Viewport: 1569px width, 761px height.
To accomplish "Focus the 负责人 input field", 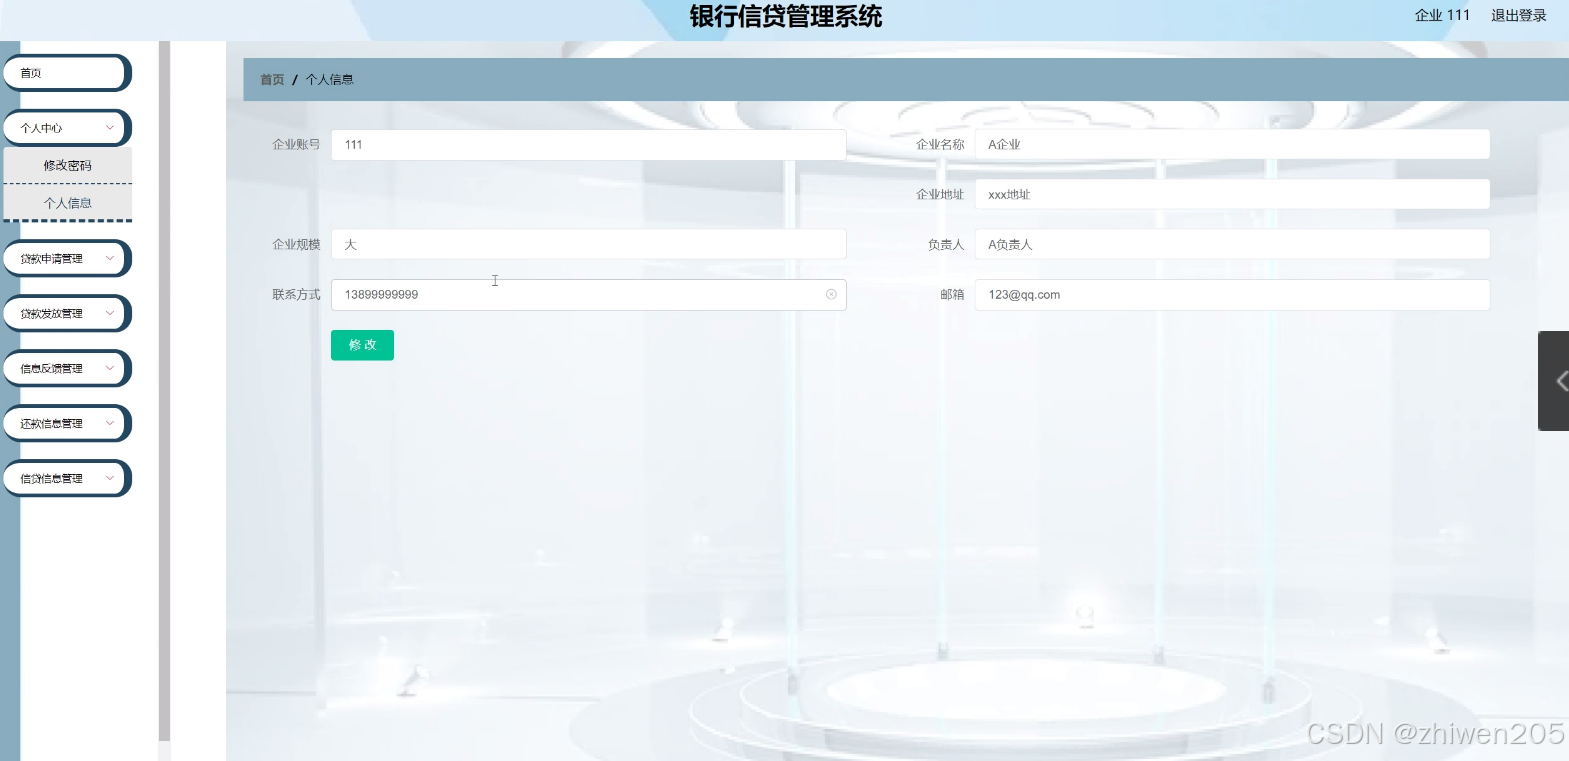I will (1232, 244).
